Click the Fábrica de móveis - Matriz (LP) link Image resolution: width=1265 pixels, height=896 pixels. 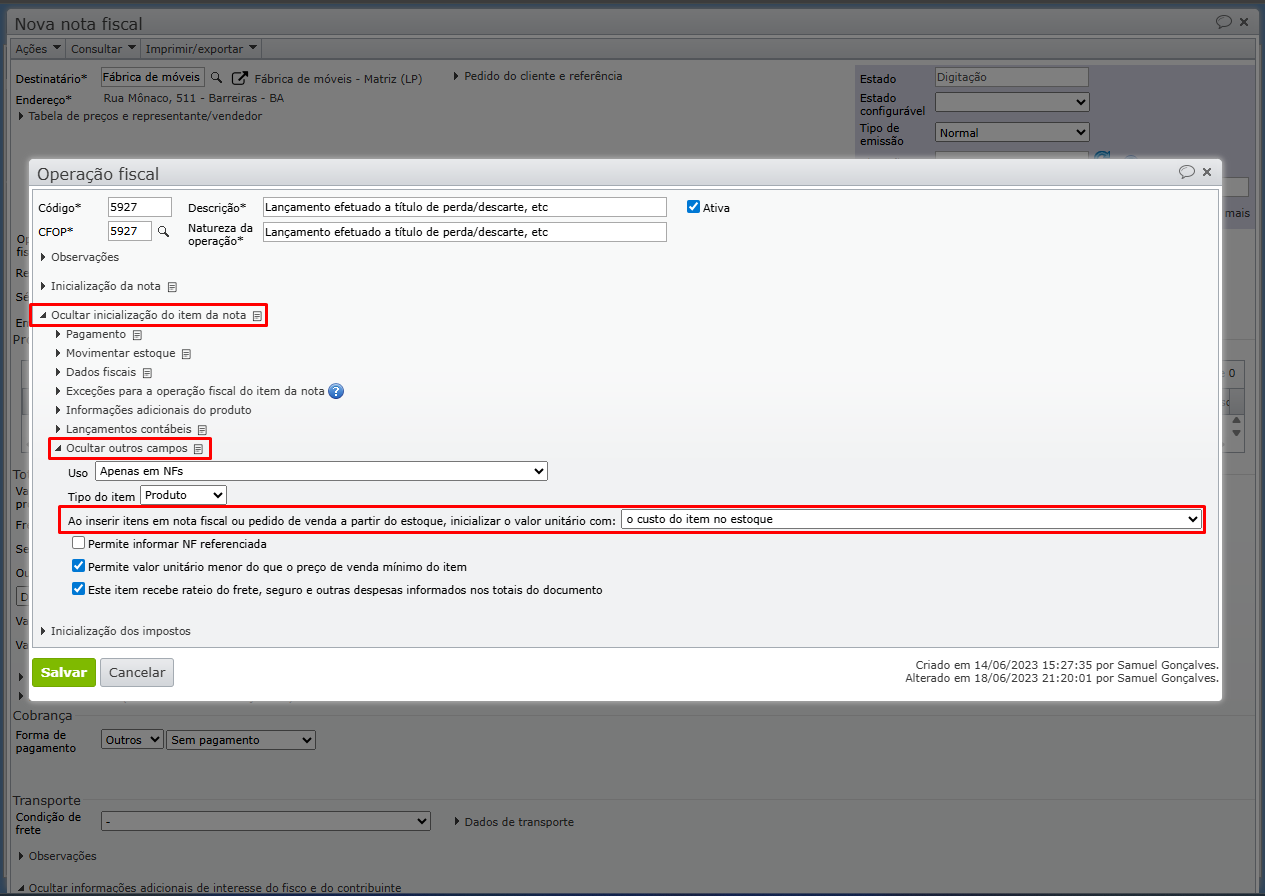coord(339,78)
